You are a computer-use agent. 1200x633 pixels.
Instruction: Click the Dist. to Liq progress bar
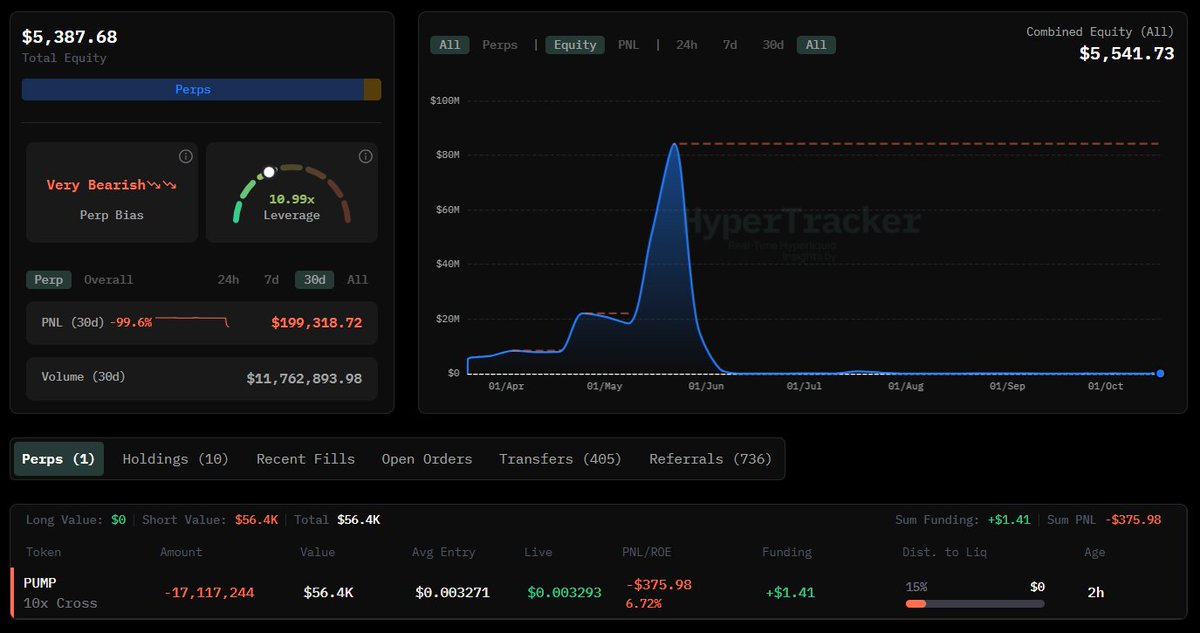(x=974, y=604)
